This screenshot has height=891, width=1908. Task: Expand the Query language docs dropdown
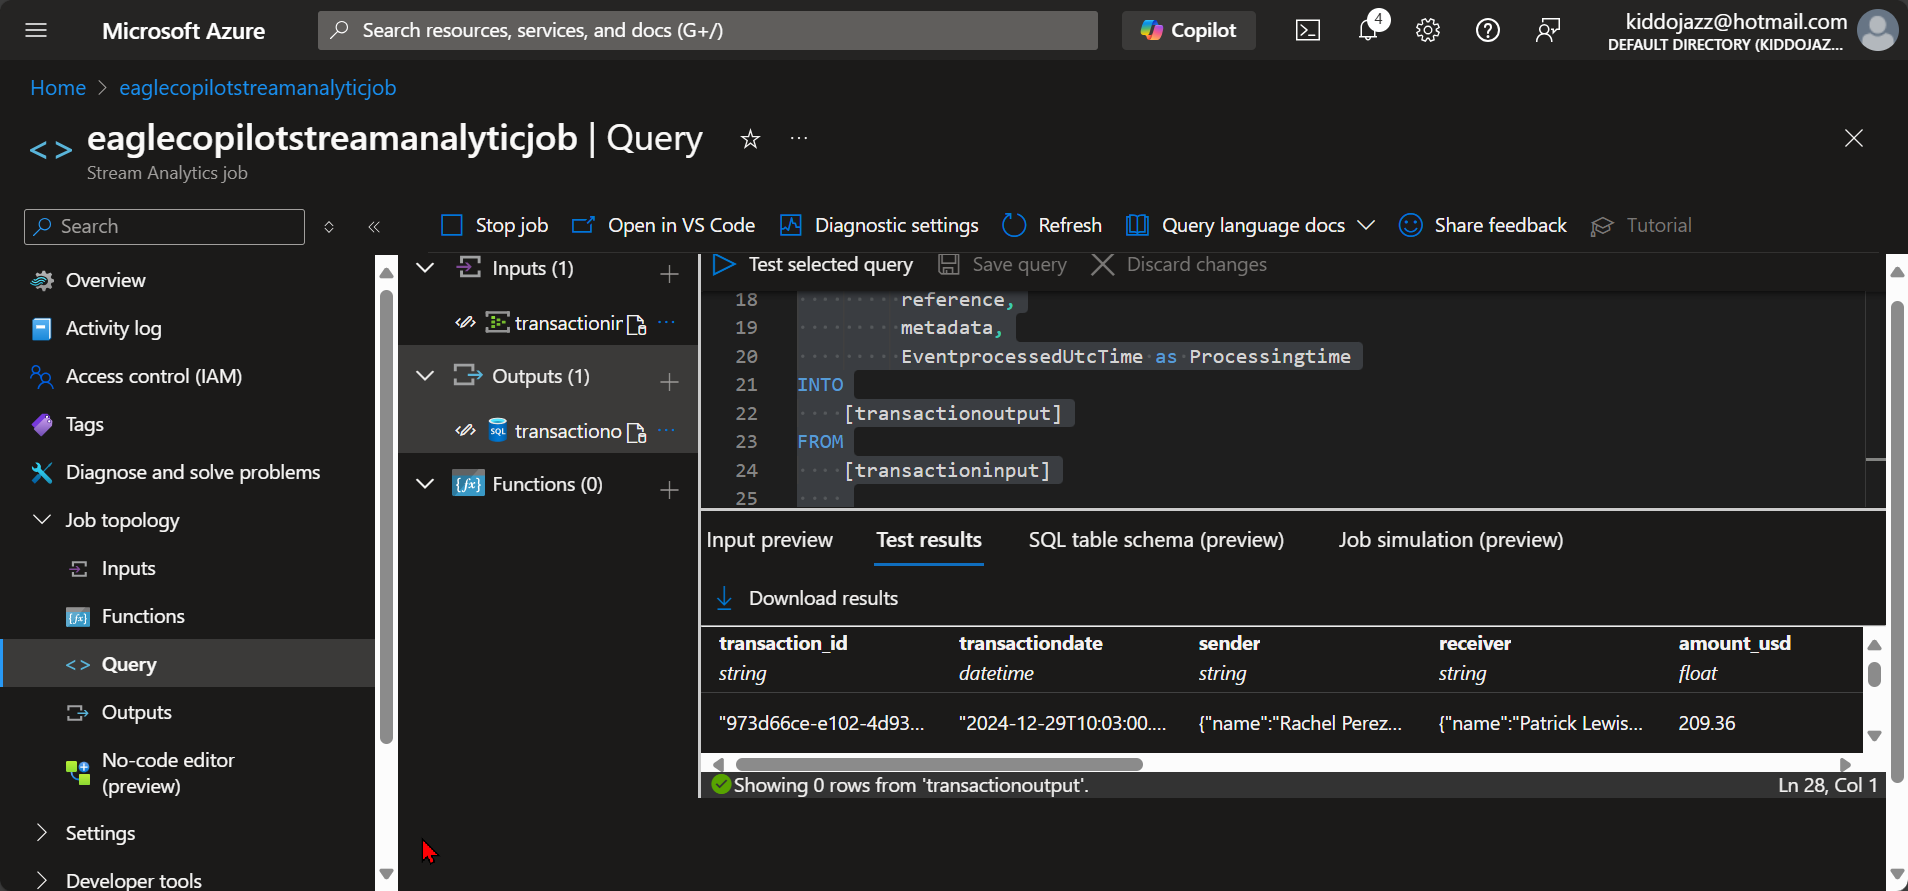(x=1365, y=225)
